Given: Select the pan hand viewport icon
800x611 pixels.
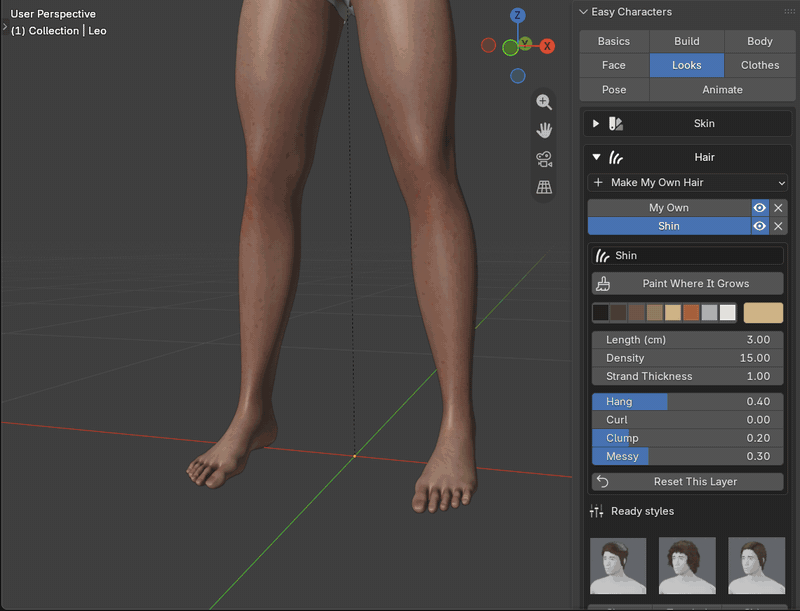Looking at the screenshot, I should (x=544, y=130).
